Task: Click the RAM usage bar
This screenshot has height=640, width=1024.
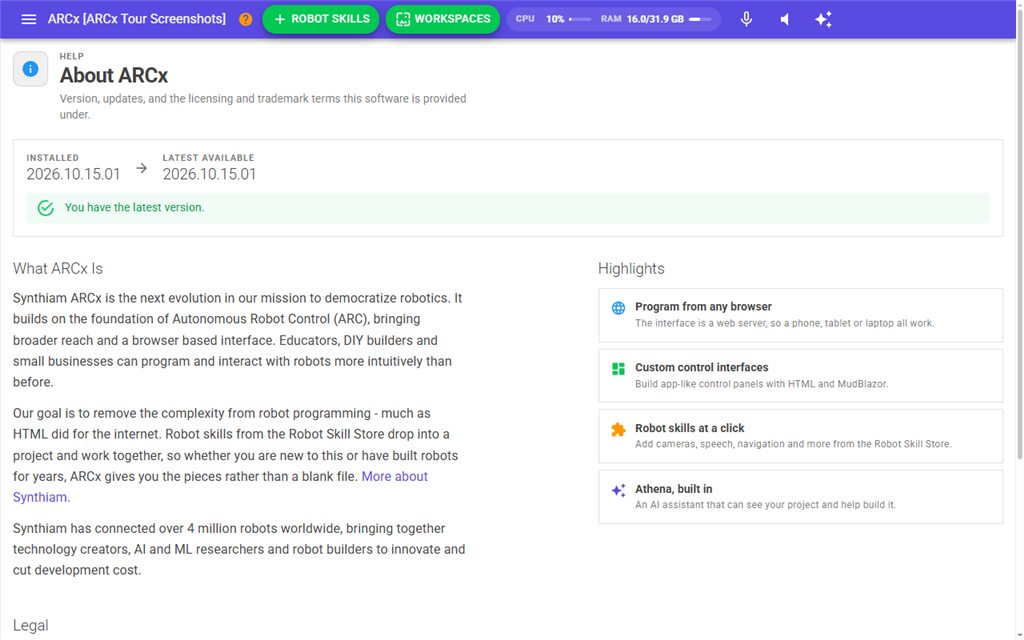Action: click(700, 20)
